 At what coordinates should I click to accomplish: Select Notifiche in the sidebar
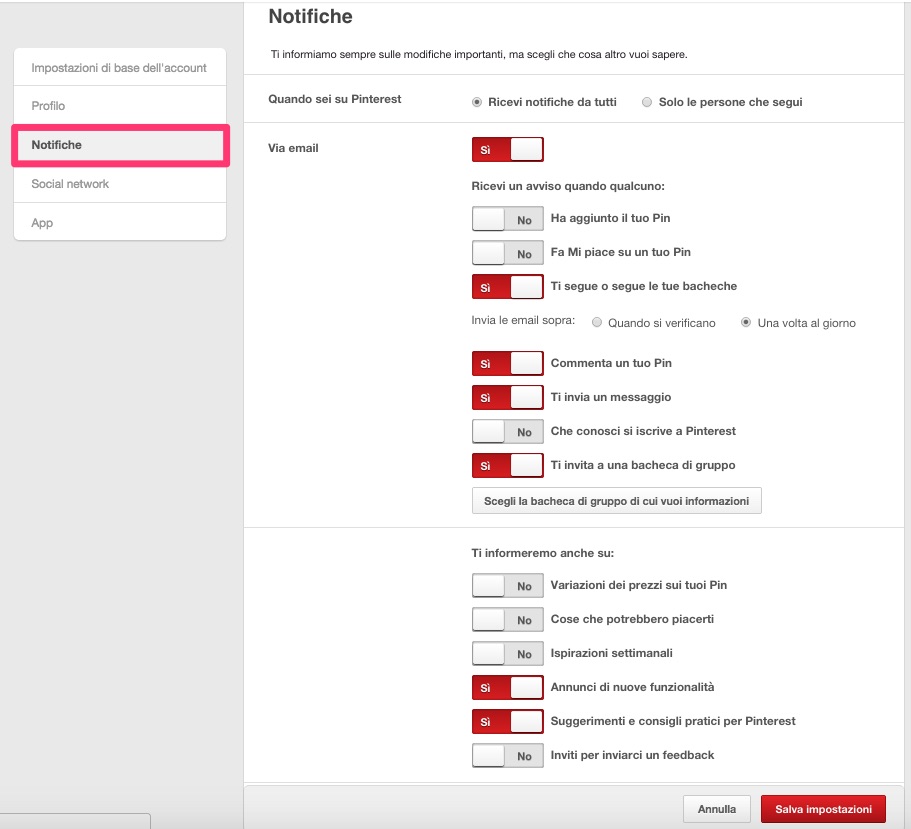[x=120, y=145]
